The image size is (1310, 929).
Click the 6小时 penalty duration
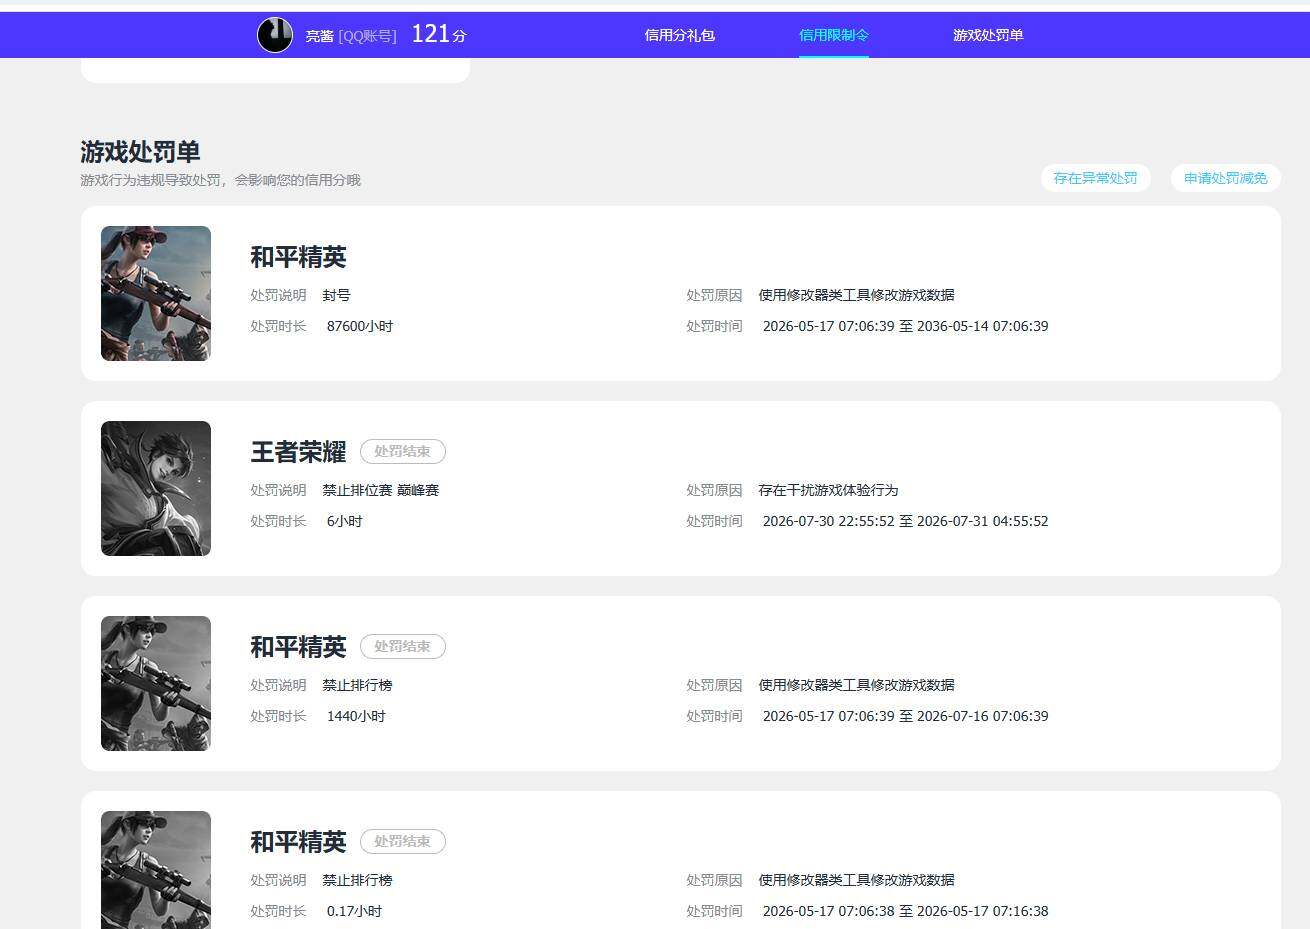[344, 521]
